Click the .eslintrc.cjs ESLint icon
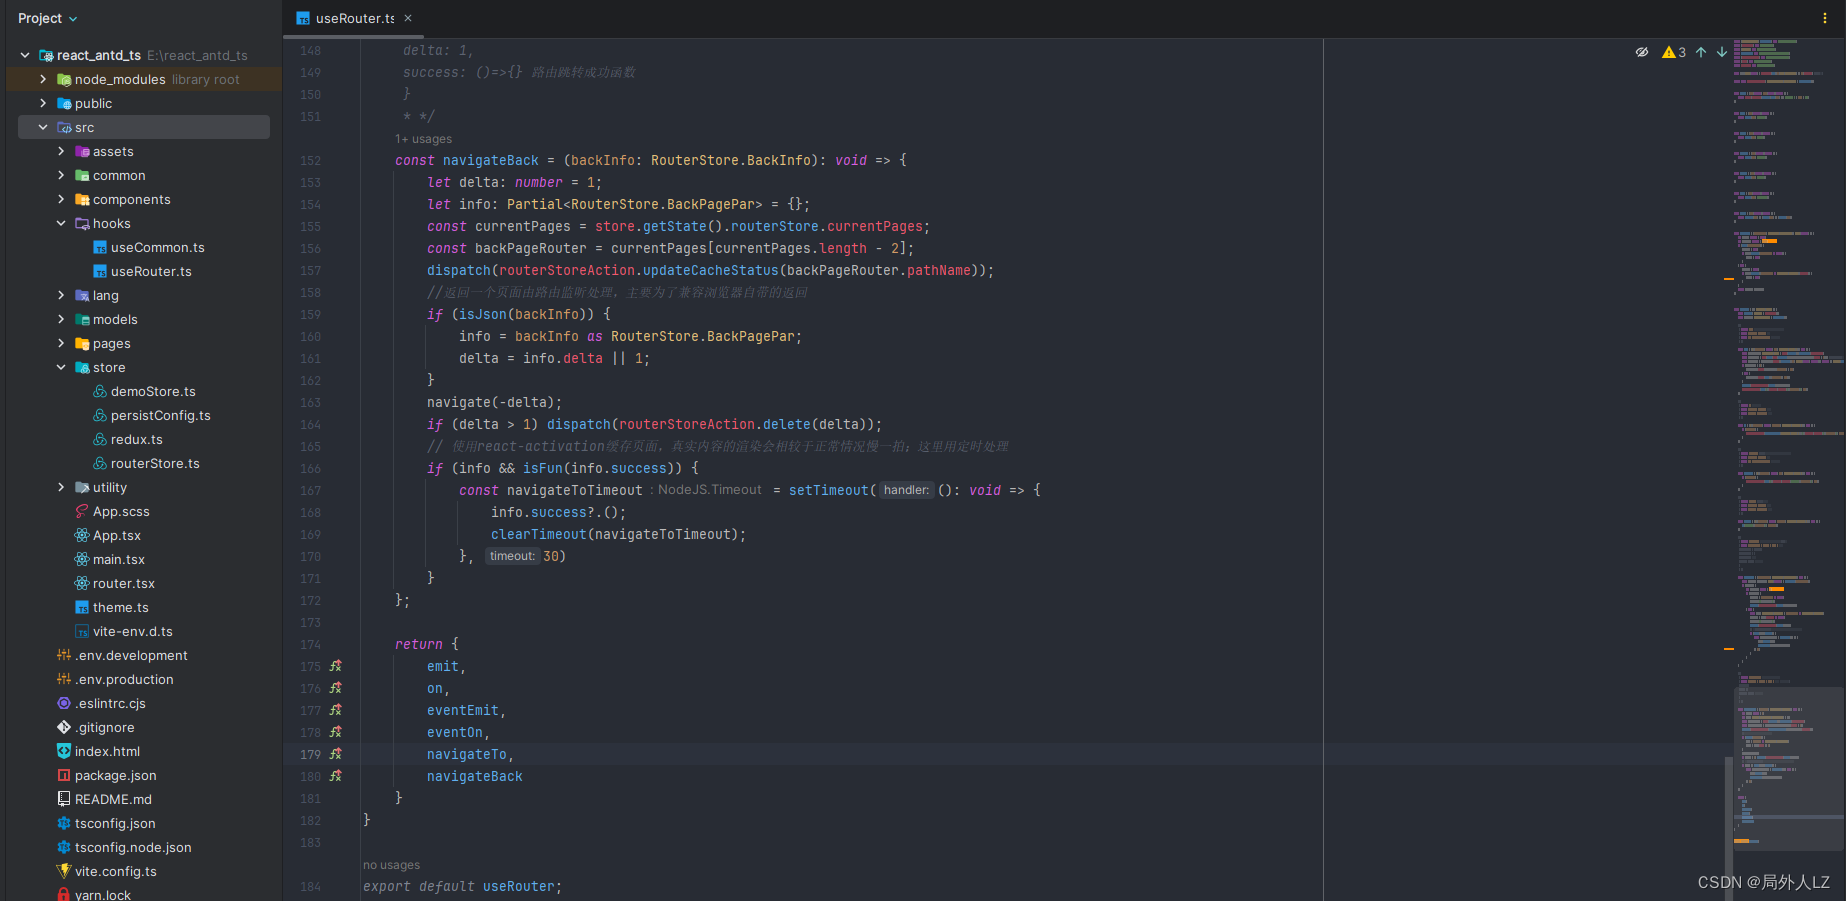The width and height of the screenshot is (1846, 901). (x=64, y=703)
